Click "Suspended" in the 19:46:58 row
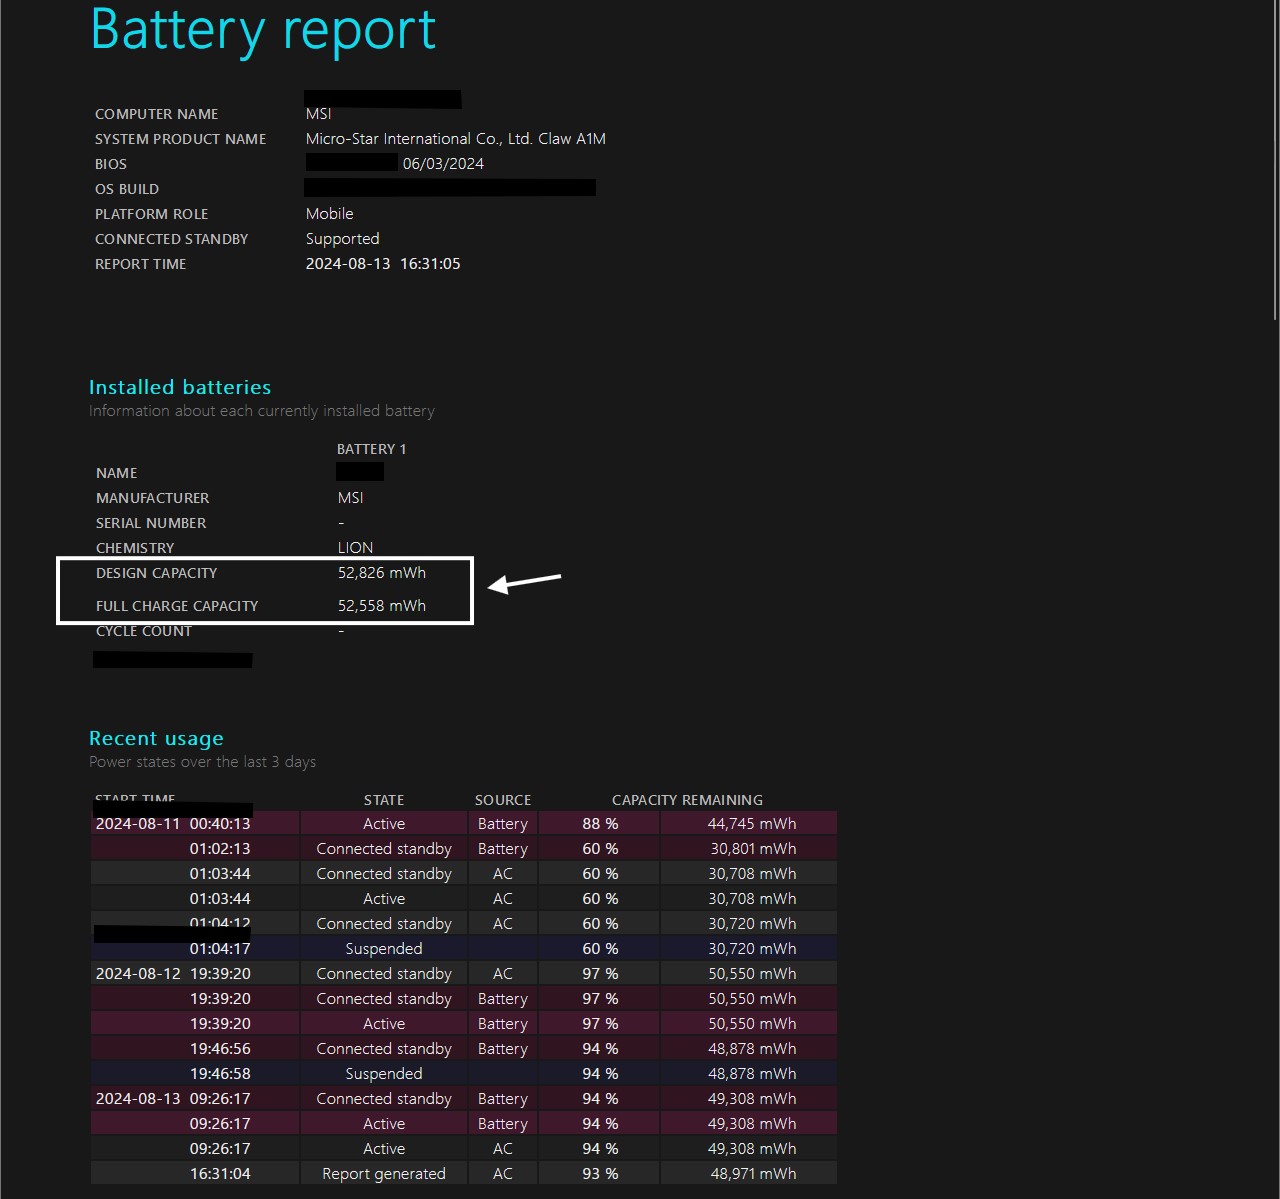The height and width of the screenshot is (1199, 1280). coord(384,1074)
